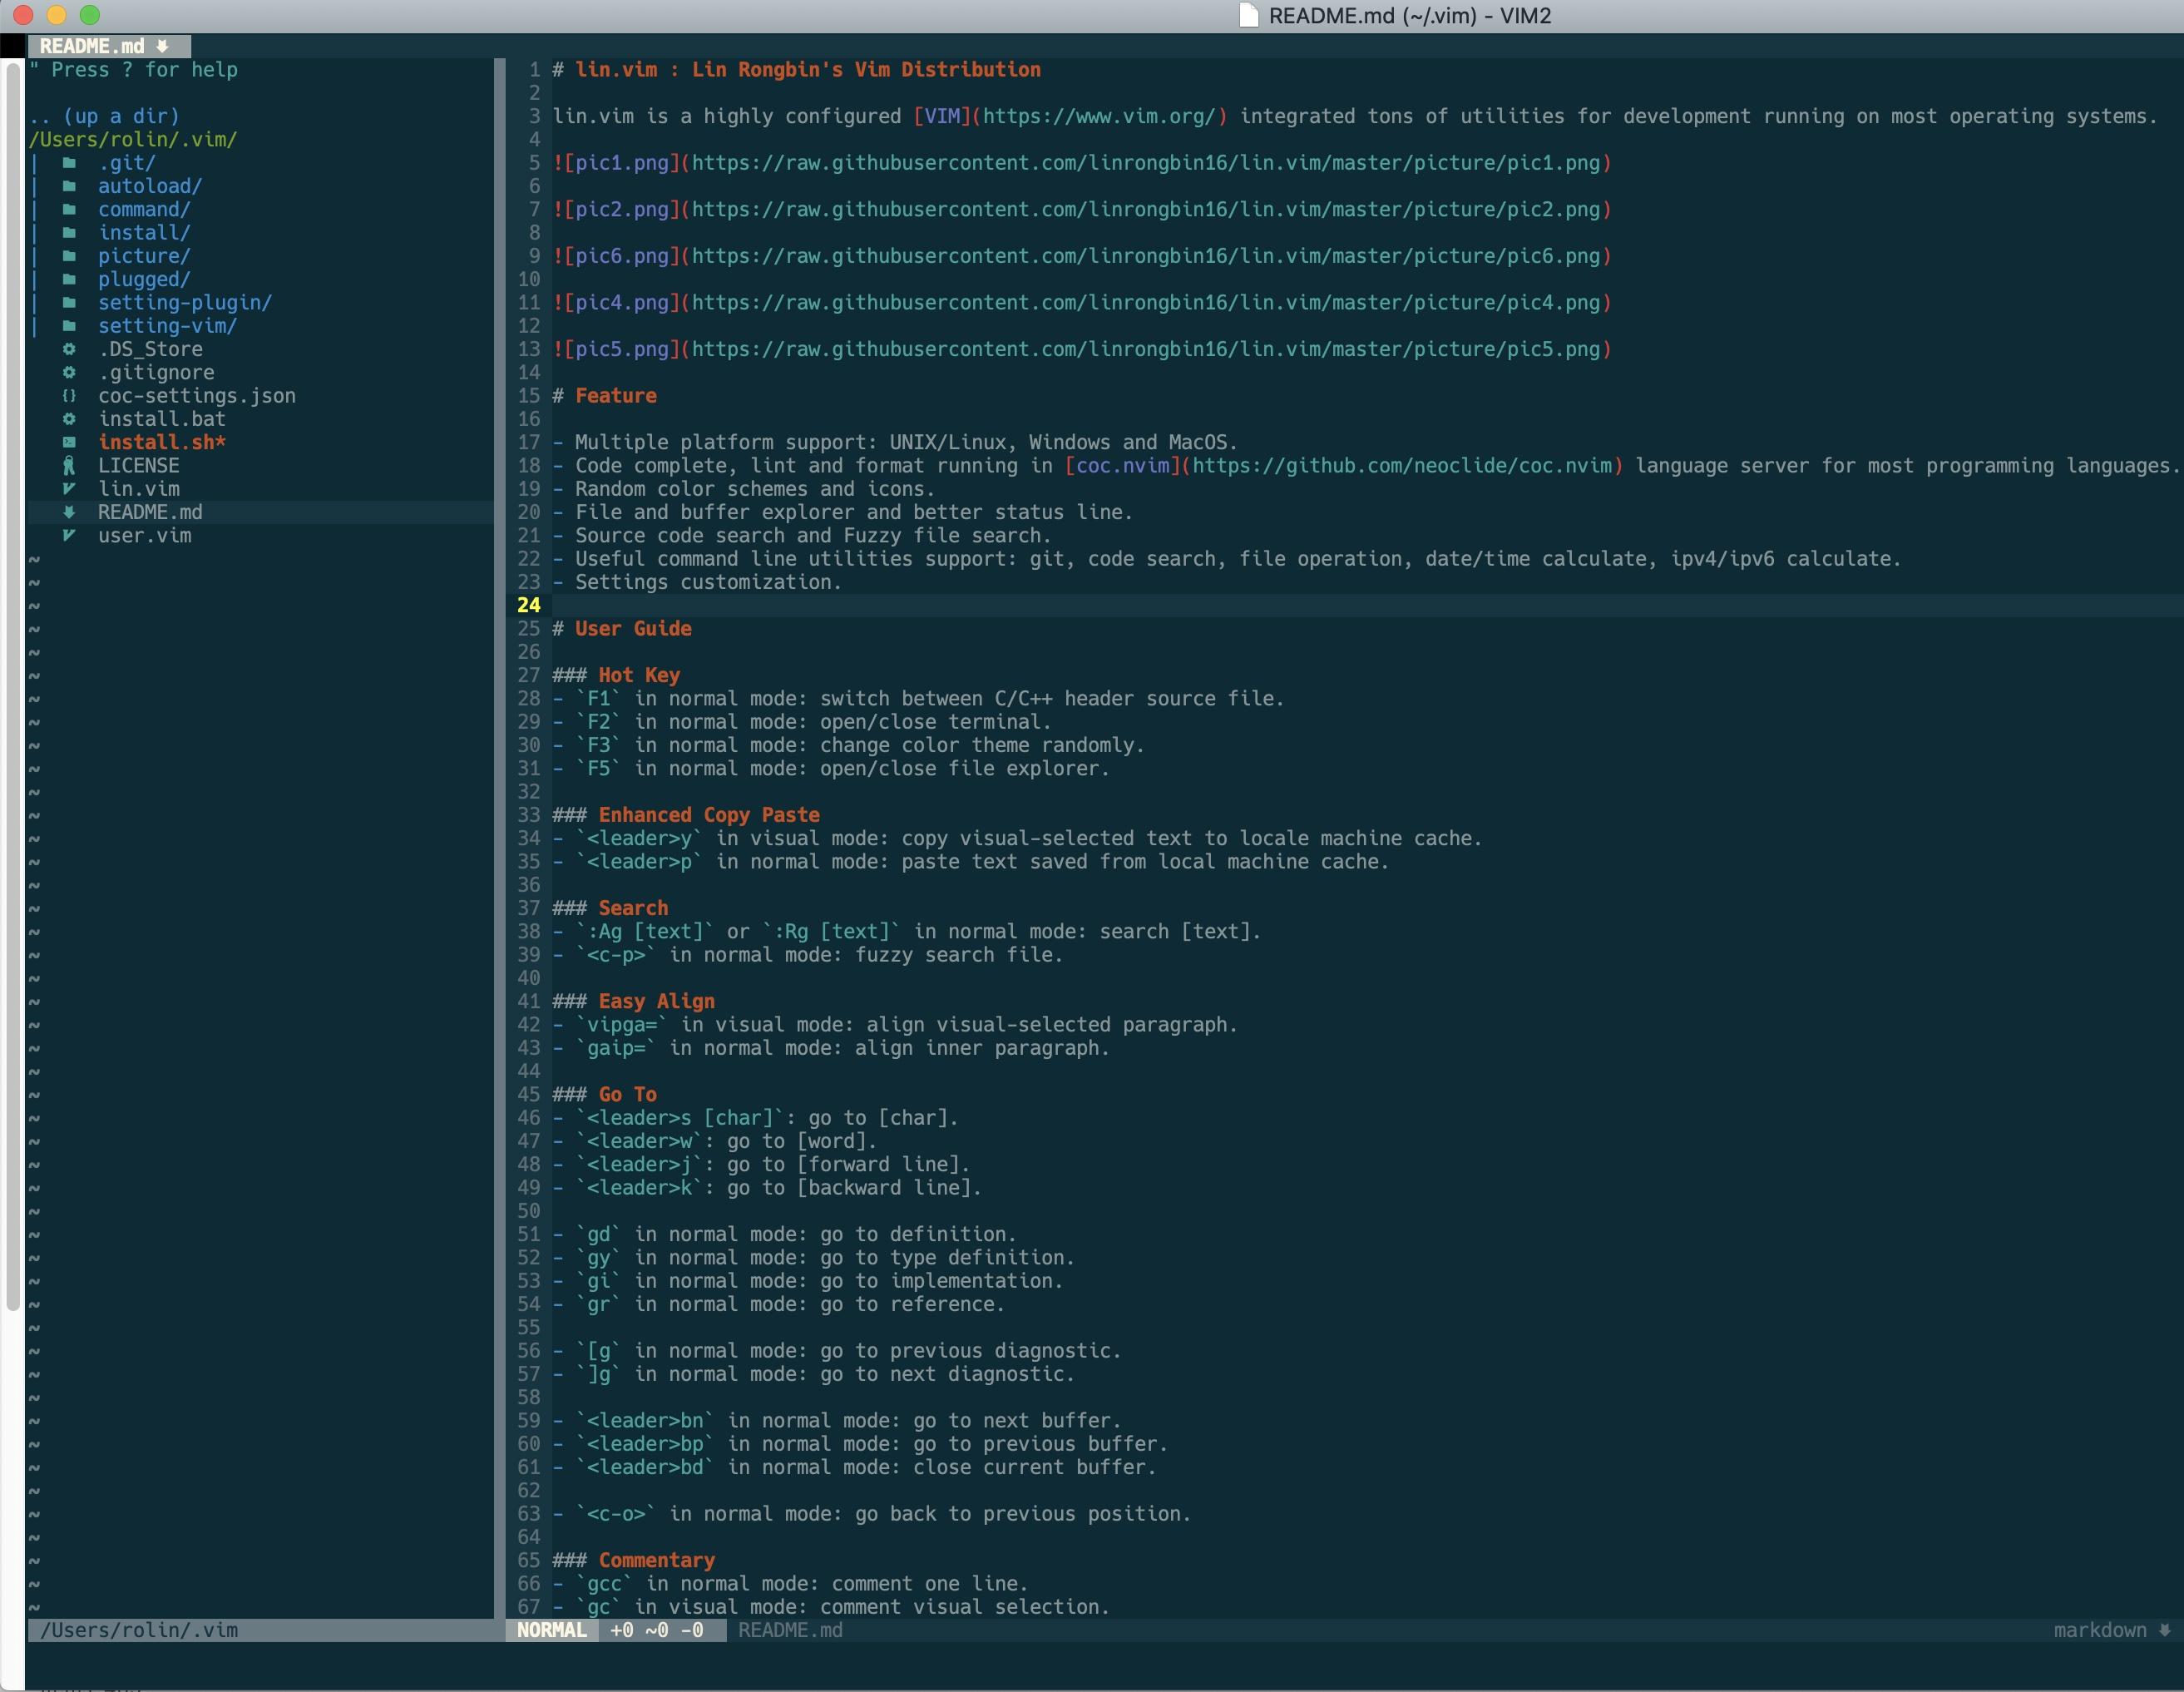Viewport: 2184px width, 1692px height.
Task: Click the Vim icon beside lin.vim
Action: coord(69,489)
